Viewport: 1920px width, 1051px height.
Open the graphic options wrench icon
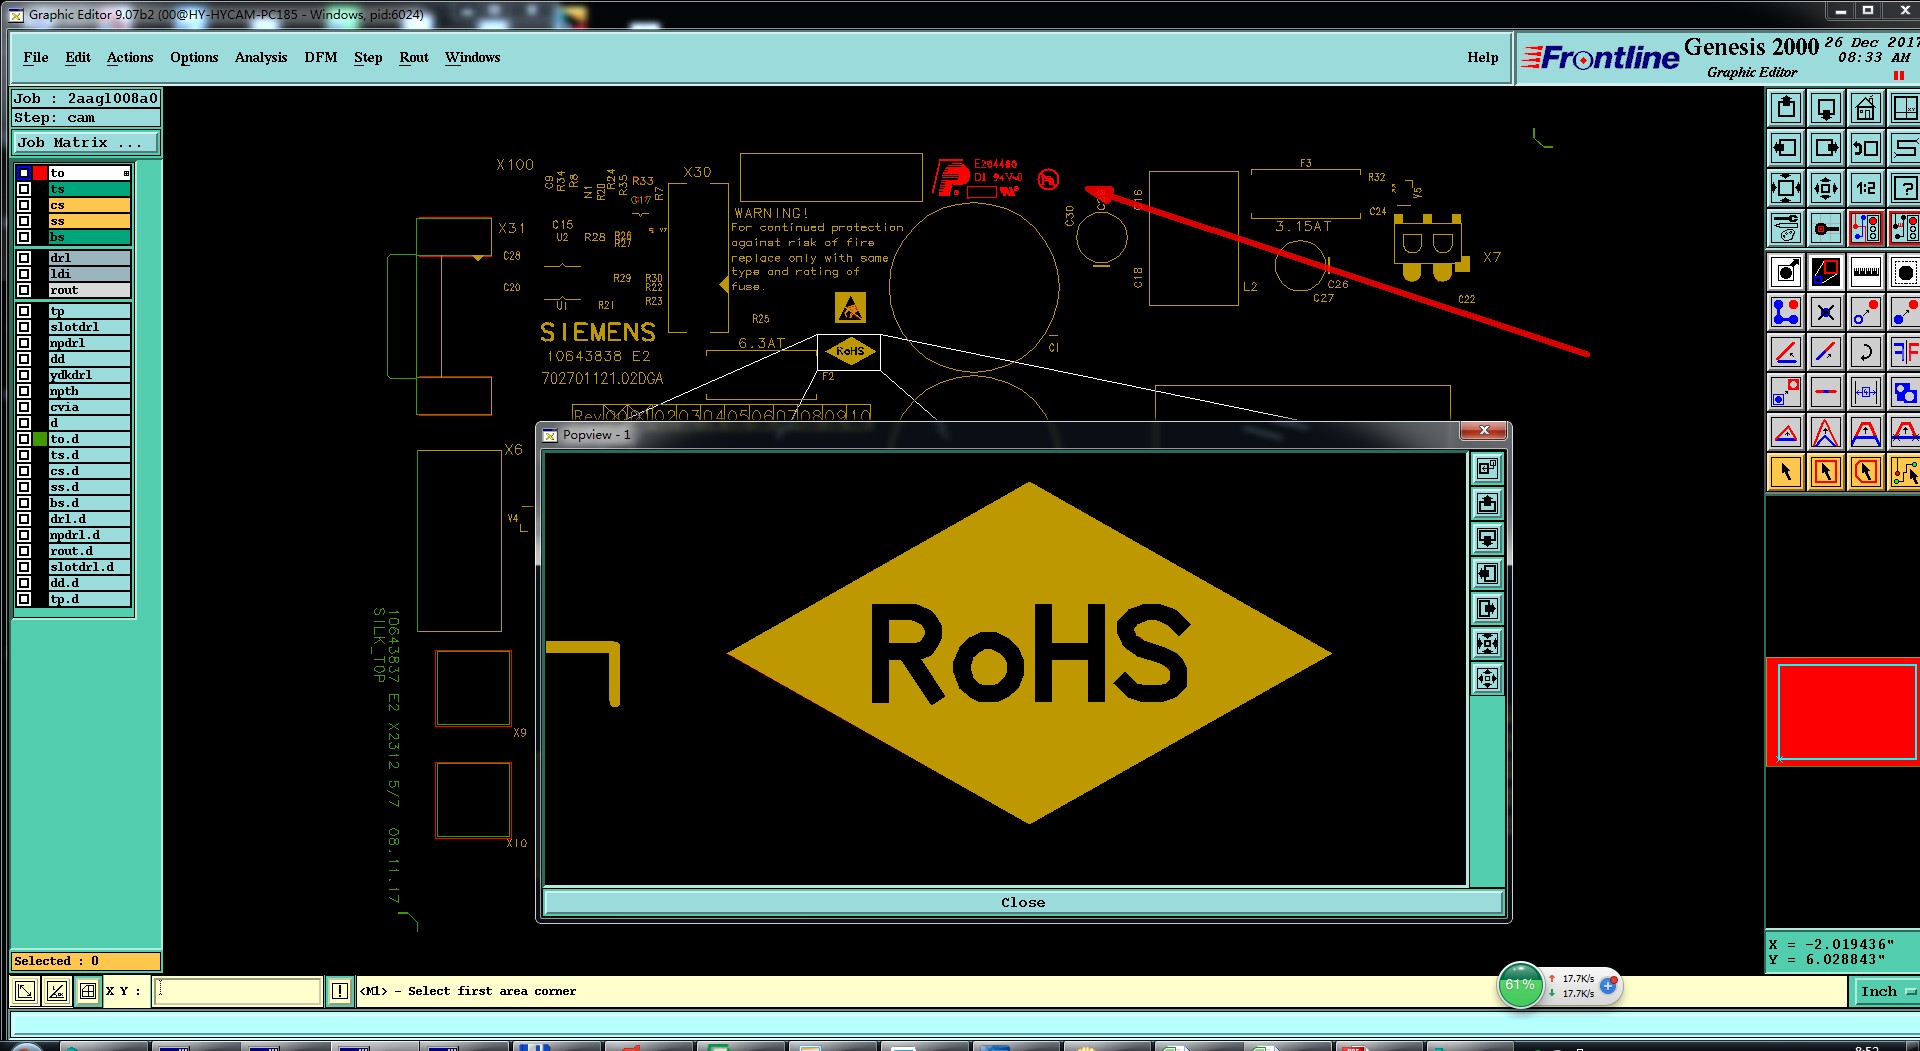(x=1786, y=228)
